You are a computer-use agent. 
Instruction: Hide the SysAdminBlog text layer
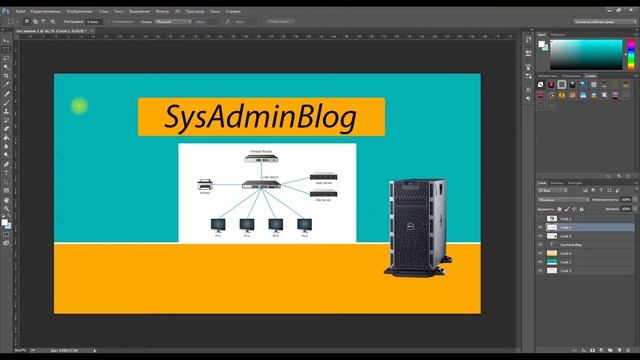point(540,245)
